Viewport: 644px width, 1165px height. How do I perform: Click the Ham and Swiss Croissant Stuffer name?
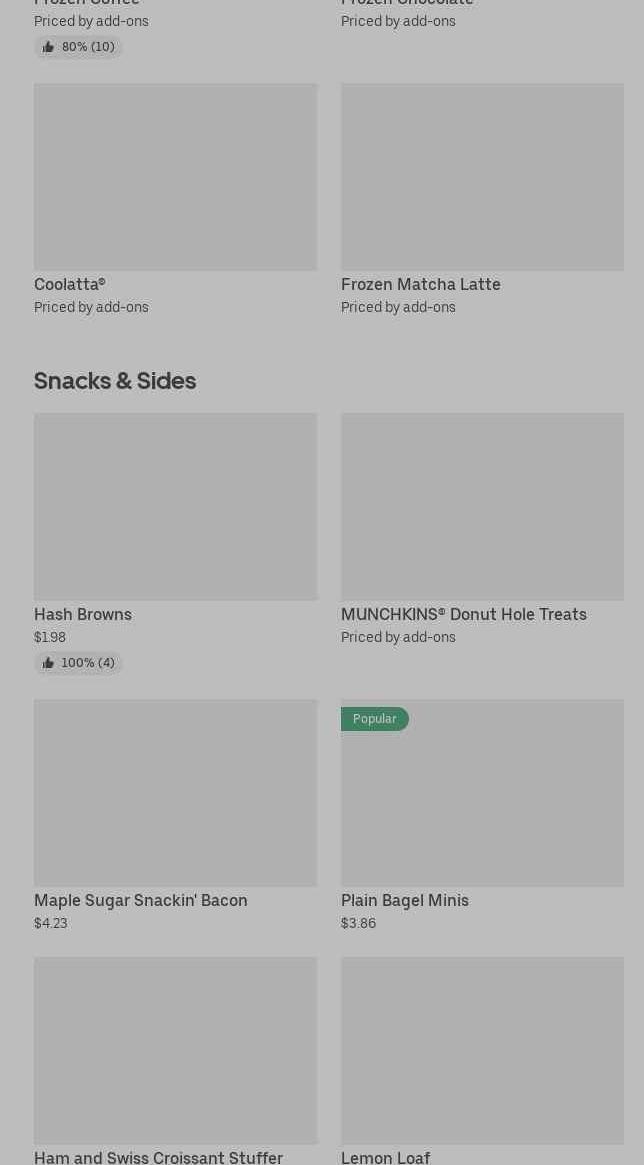158,1156
